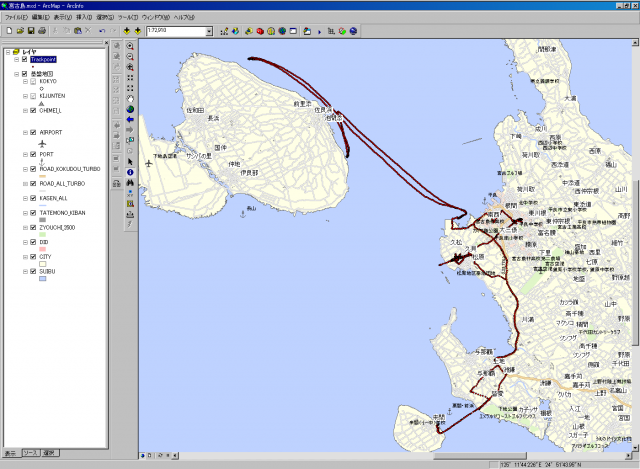Open the ファイル(F) menu

(15, 18)
